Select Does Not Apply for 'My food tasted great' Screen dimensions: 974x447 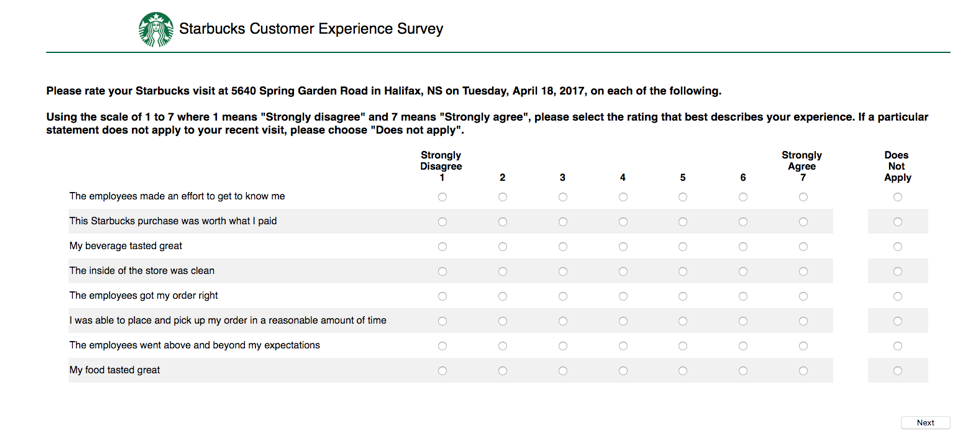(x=898, y=371)
